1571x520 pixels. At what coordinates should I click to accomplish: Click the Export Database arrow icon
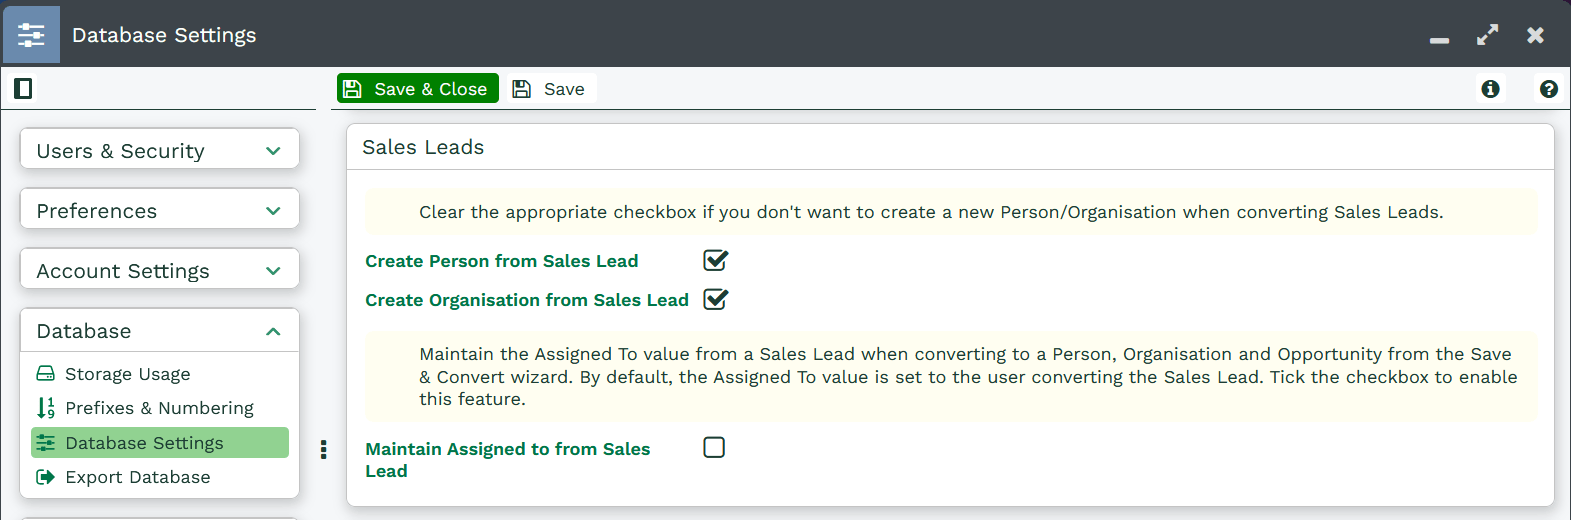tap(46, 477)
